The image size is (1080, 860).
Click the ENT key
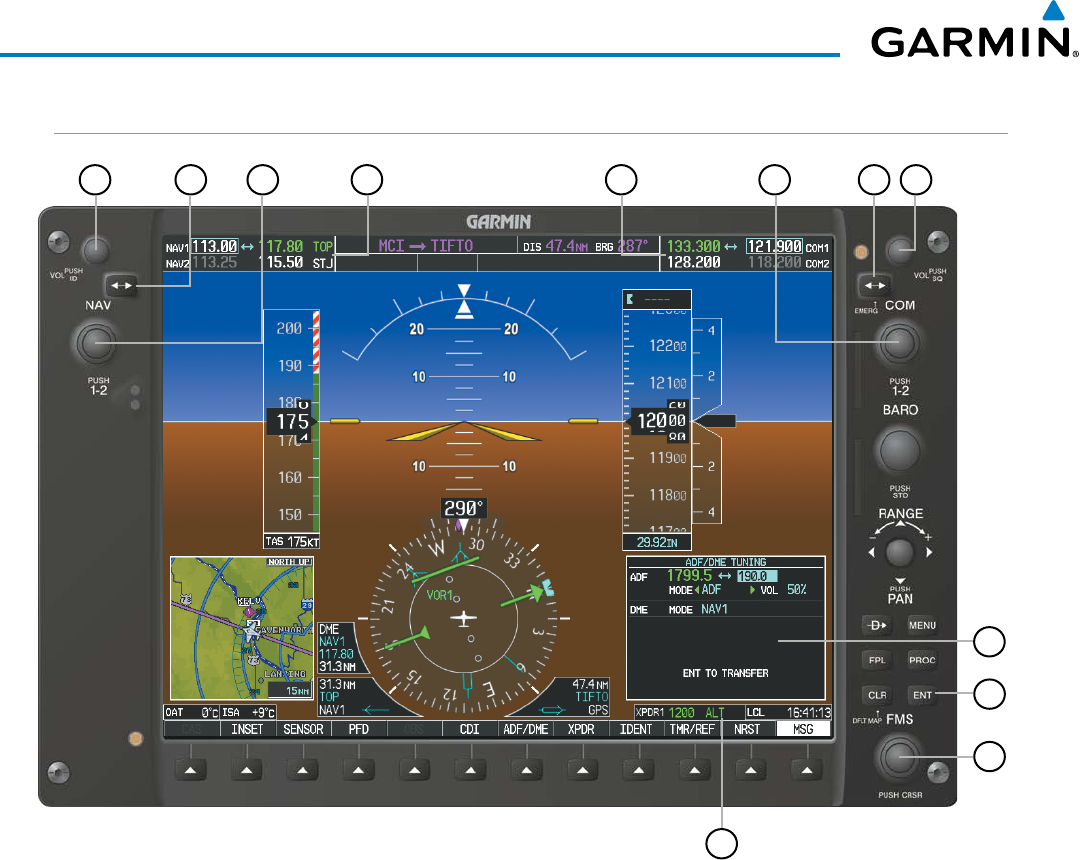[x=922, y=695]
